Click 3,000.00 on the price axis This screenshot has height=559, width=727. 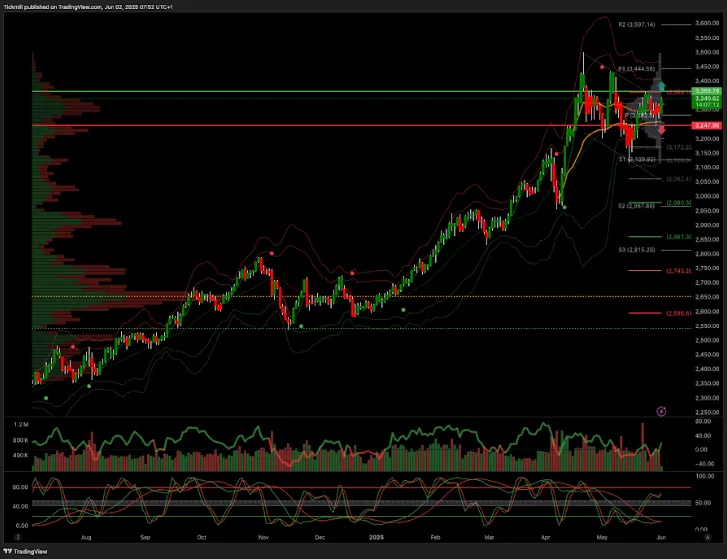(x=707, y=182)
